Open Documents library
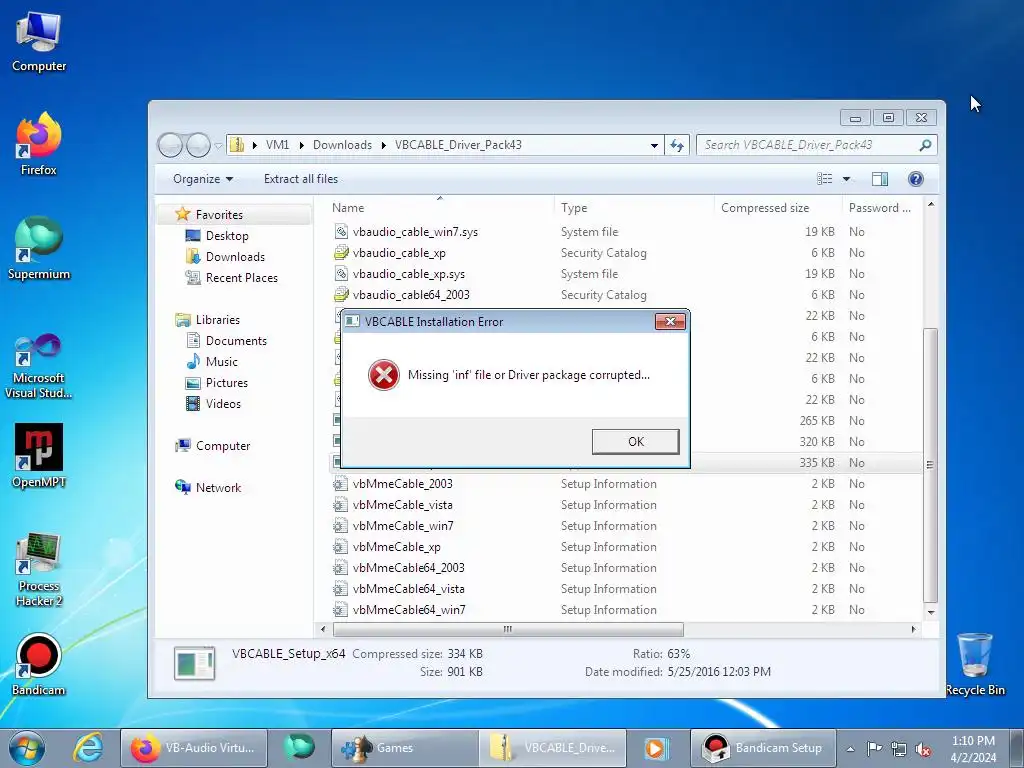1024x768 pixels. click(x=236, y=341)
